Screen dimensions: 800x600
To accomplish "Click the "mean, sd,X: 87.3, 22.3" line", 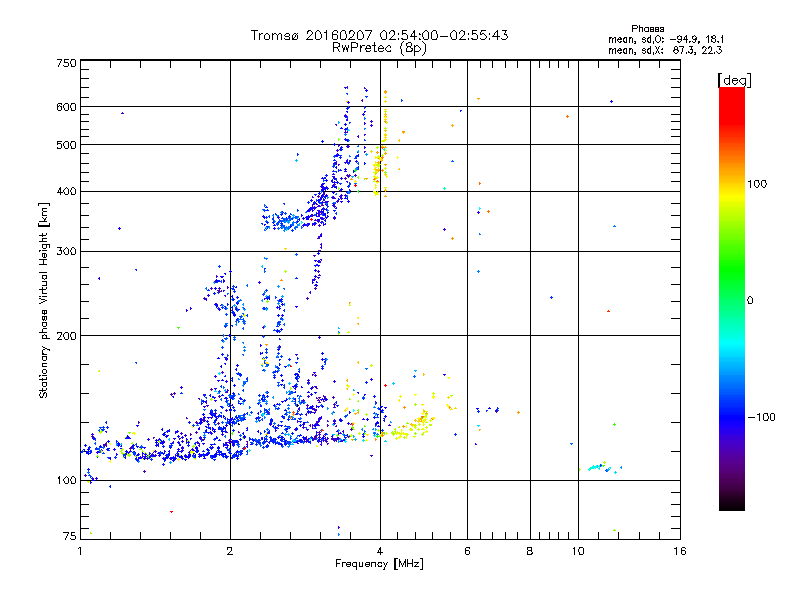I will click(x=665, y=50).
